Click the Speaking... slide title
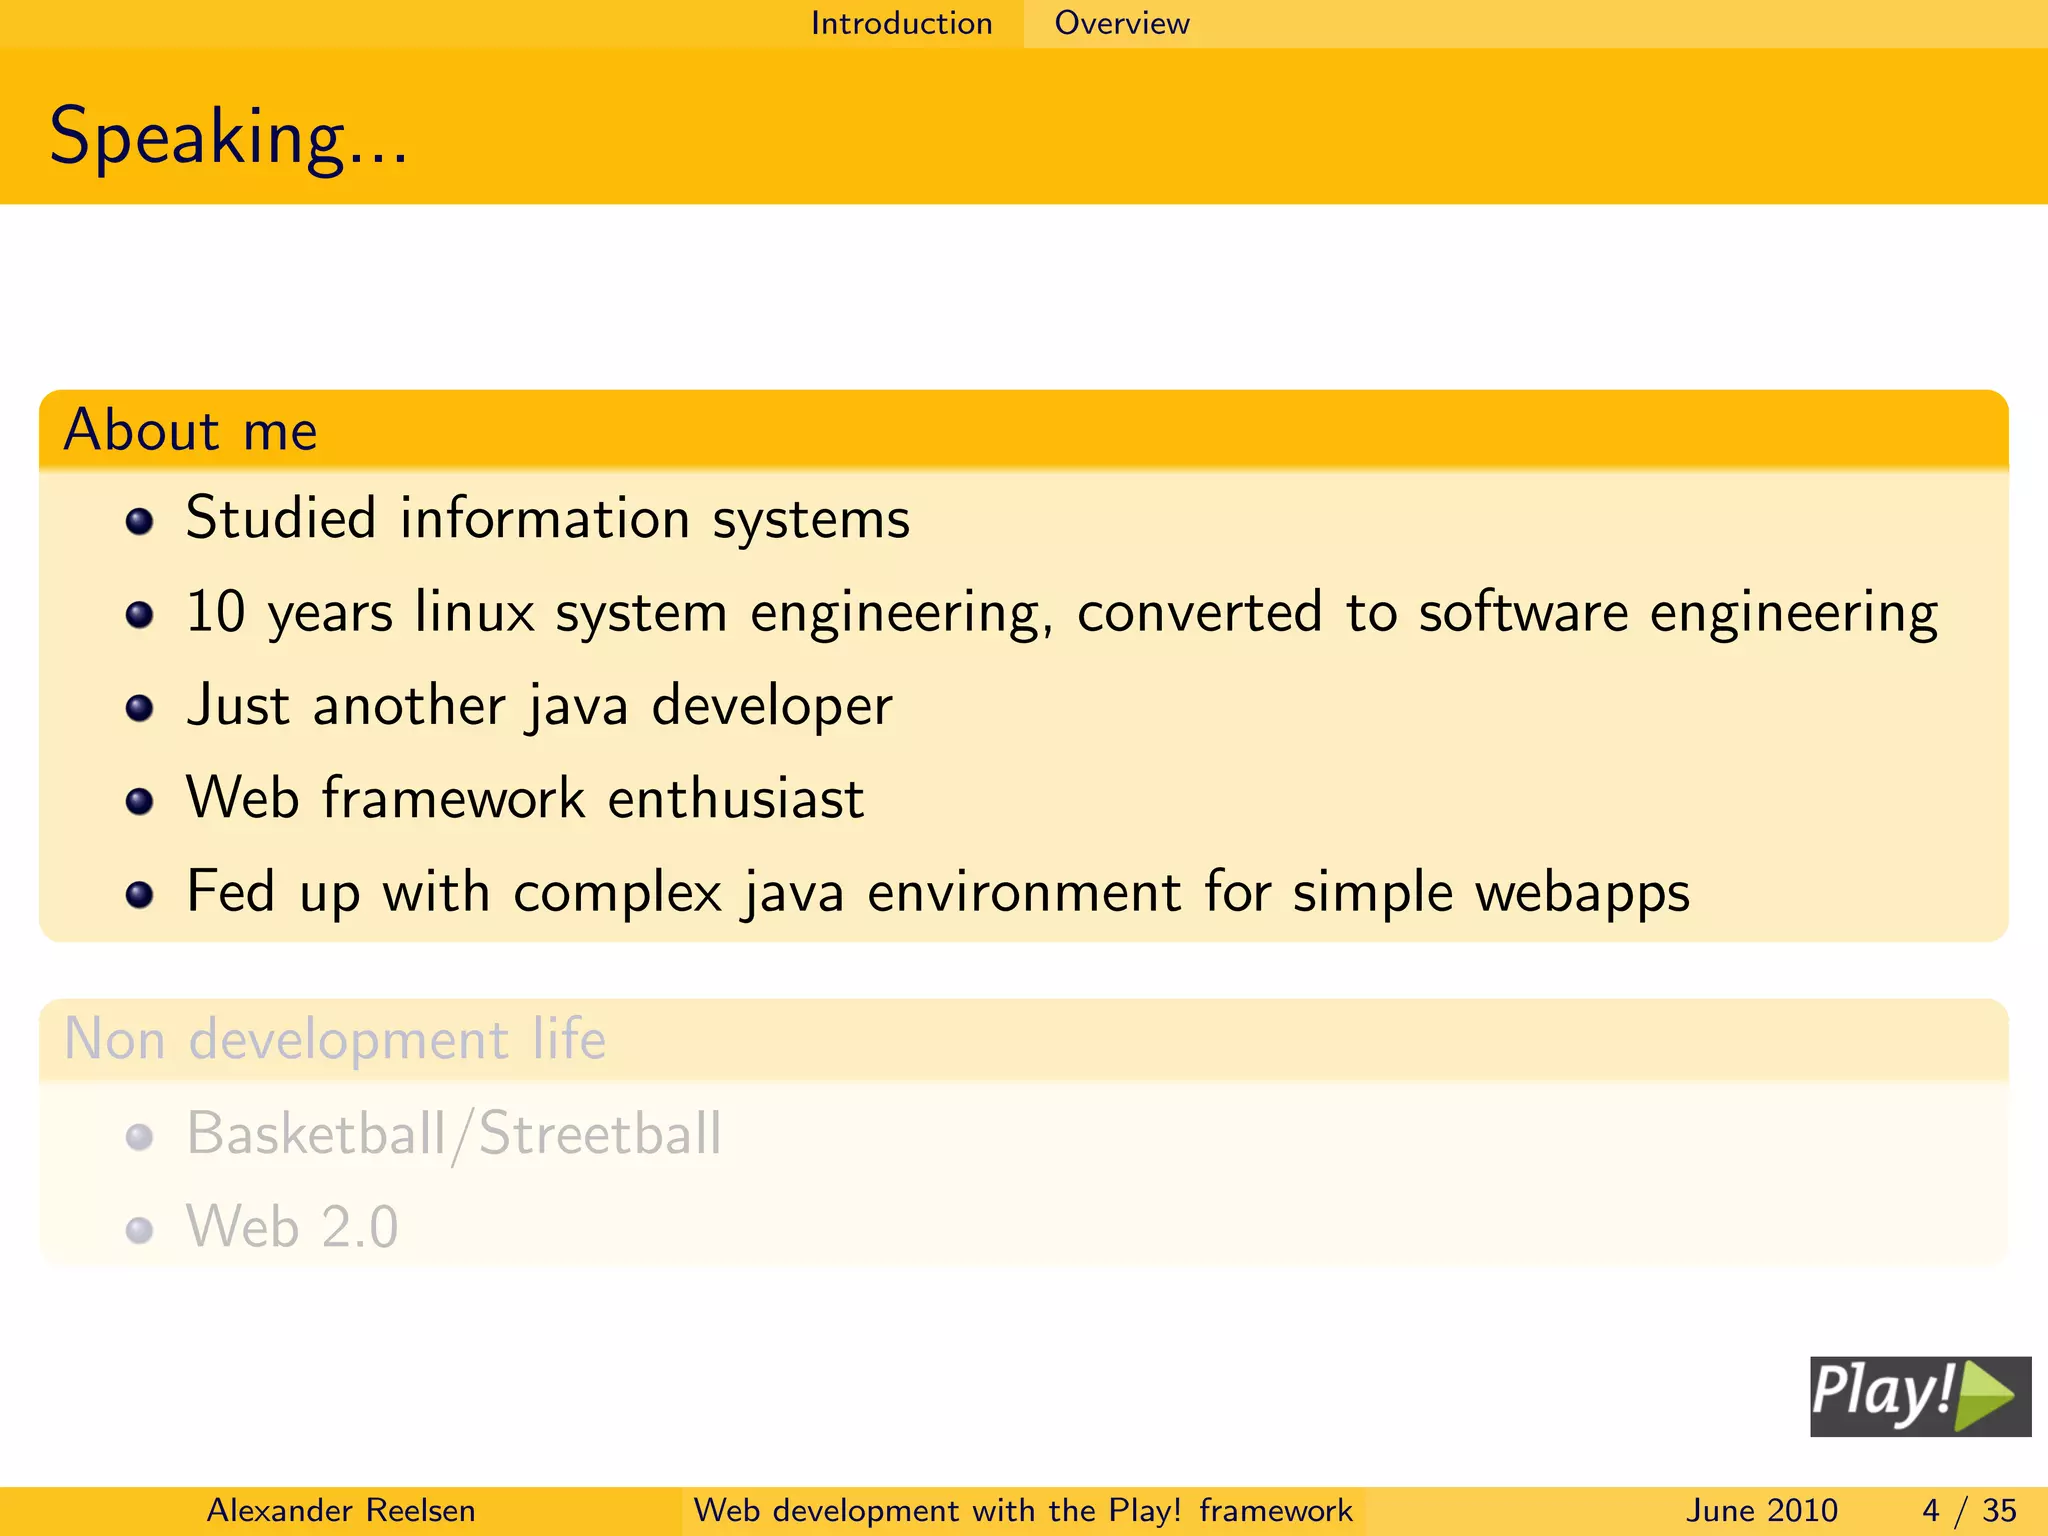Screen dimensions: 2048x1536 229,137
